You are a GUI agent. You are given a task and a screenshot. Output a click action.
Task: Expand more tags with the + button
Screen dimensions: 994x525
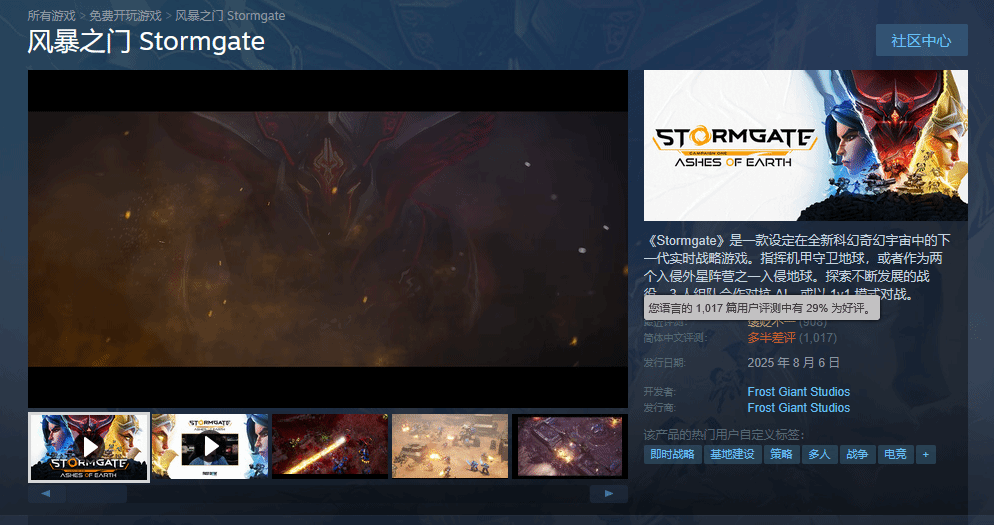coord(925,454)
